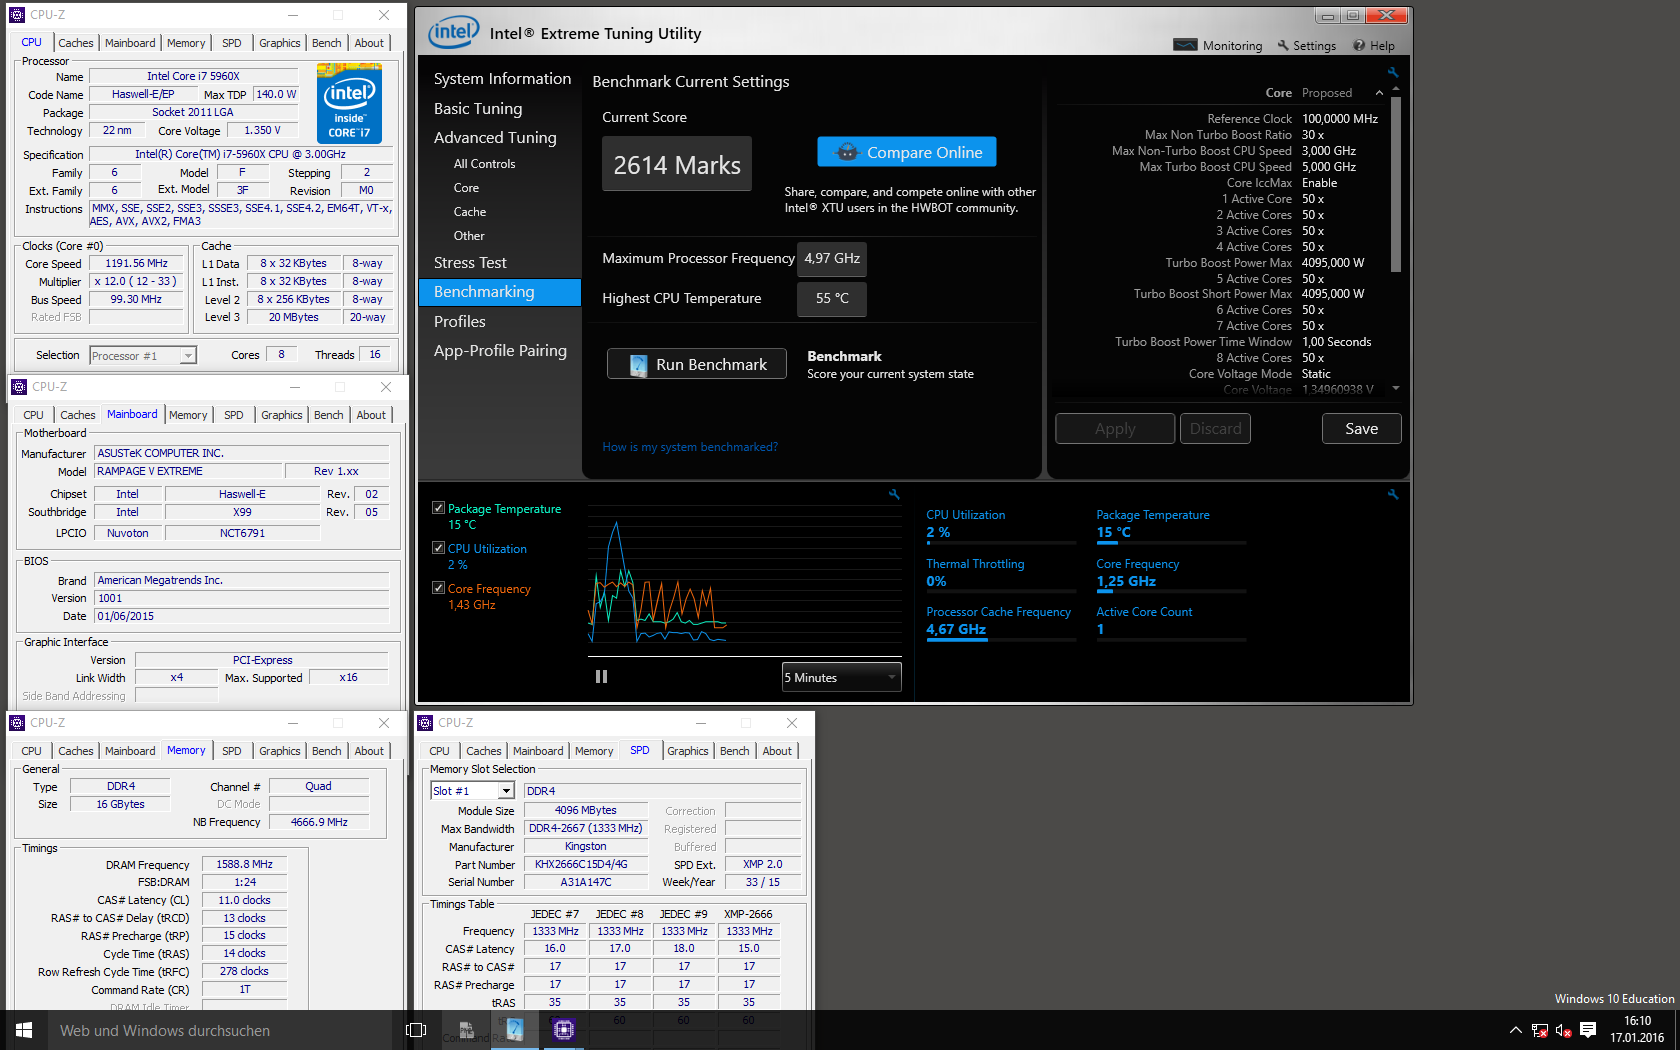Click Run Benchmark button
Image resolution: width=1680 pixels, height=1050 pixels.
(697, 364)
